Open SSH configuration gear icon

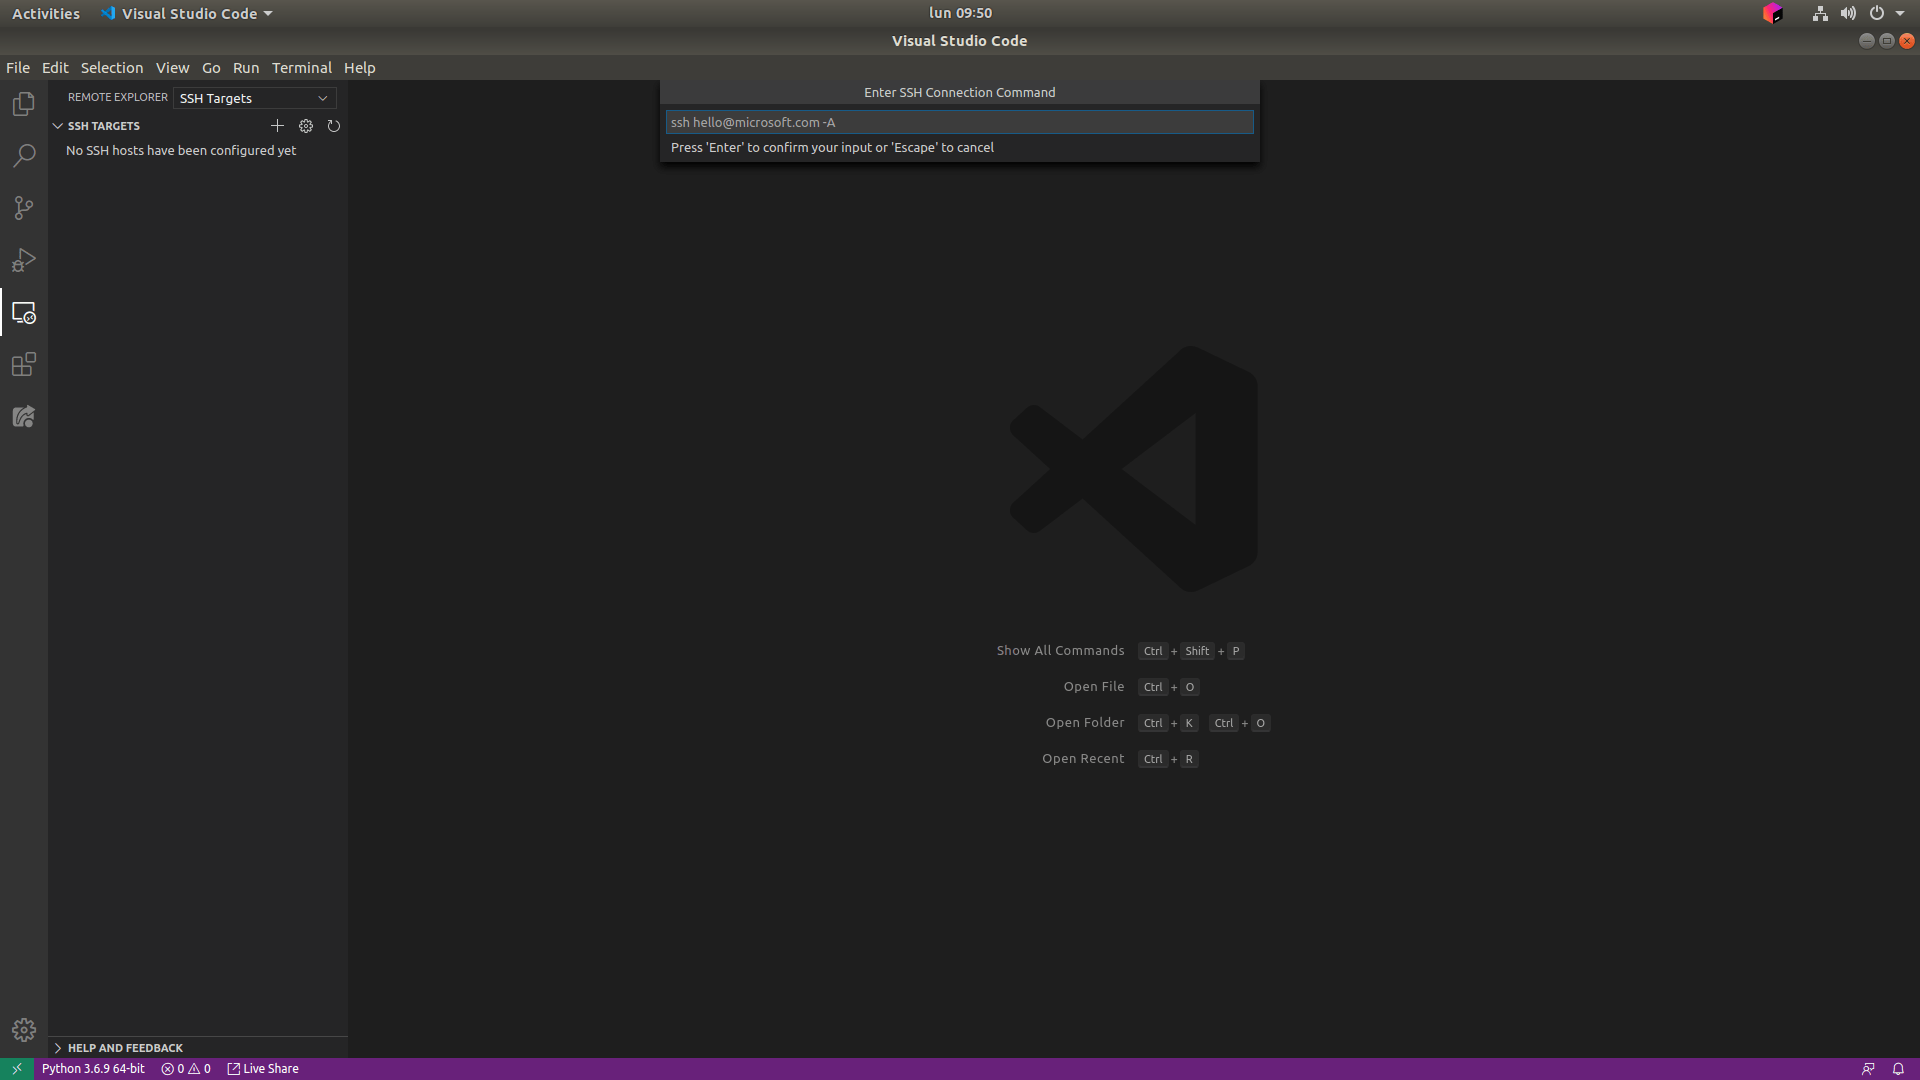coord(306,126)
